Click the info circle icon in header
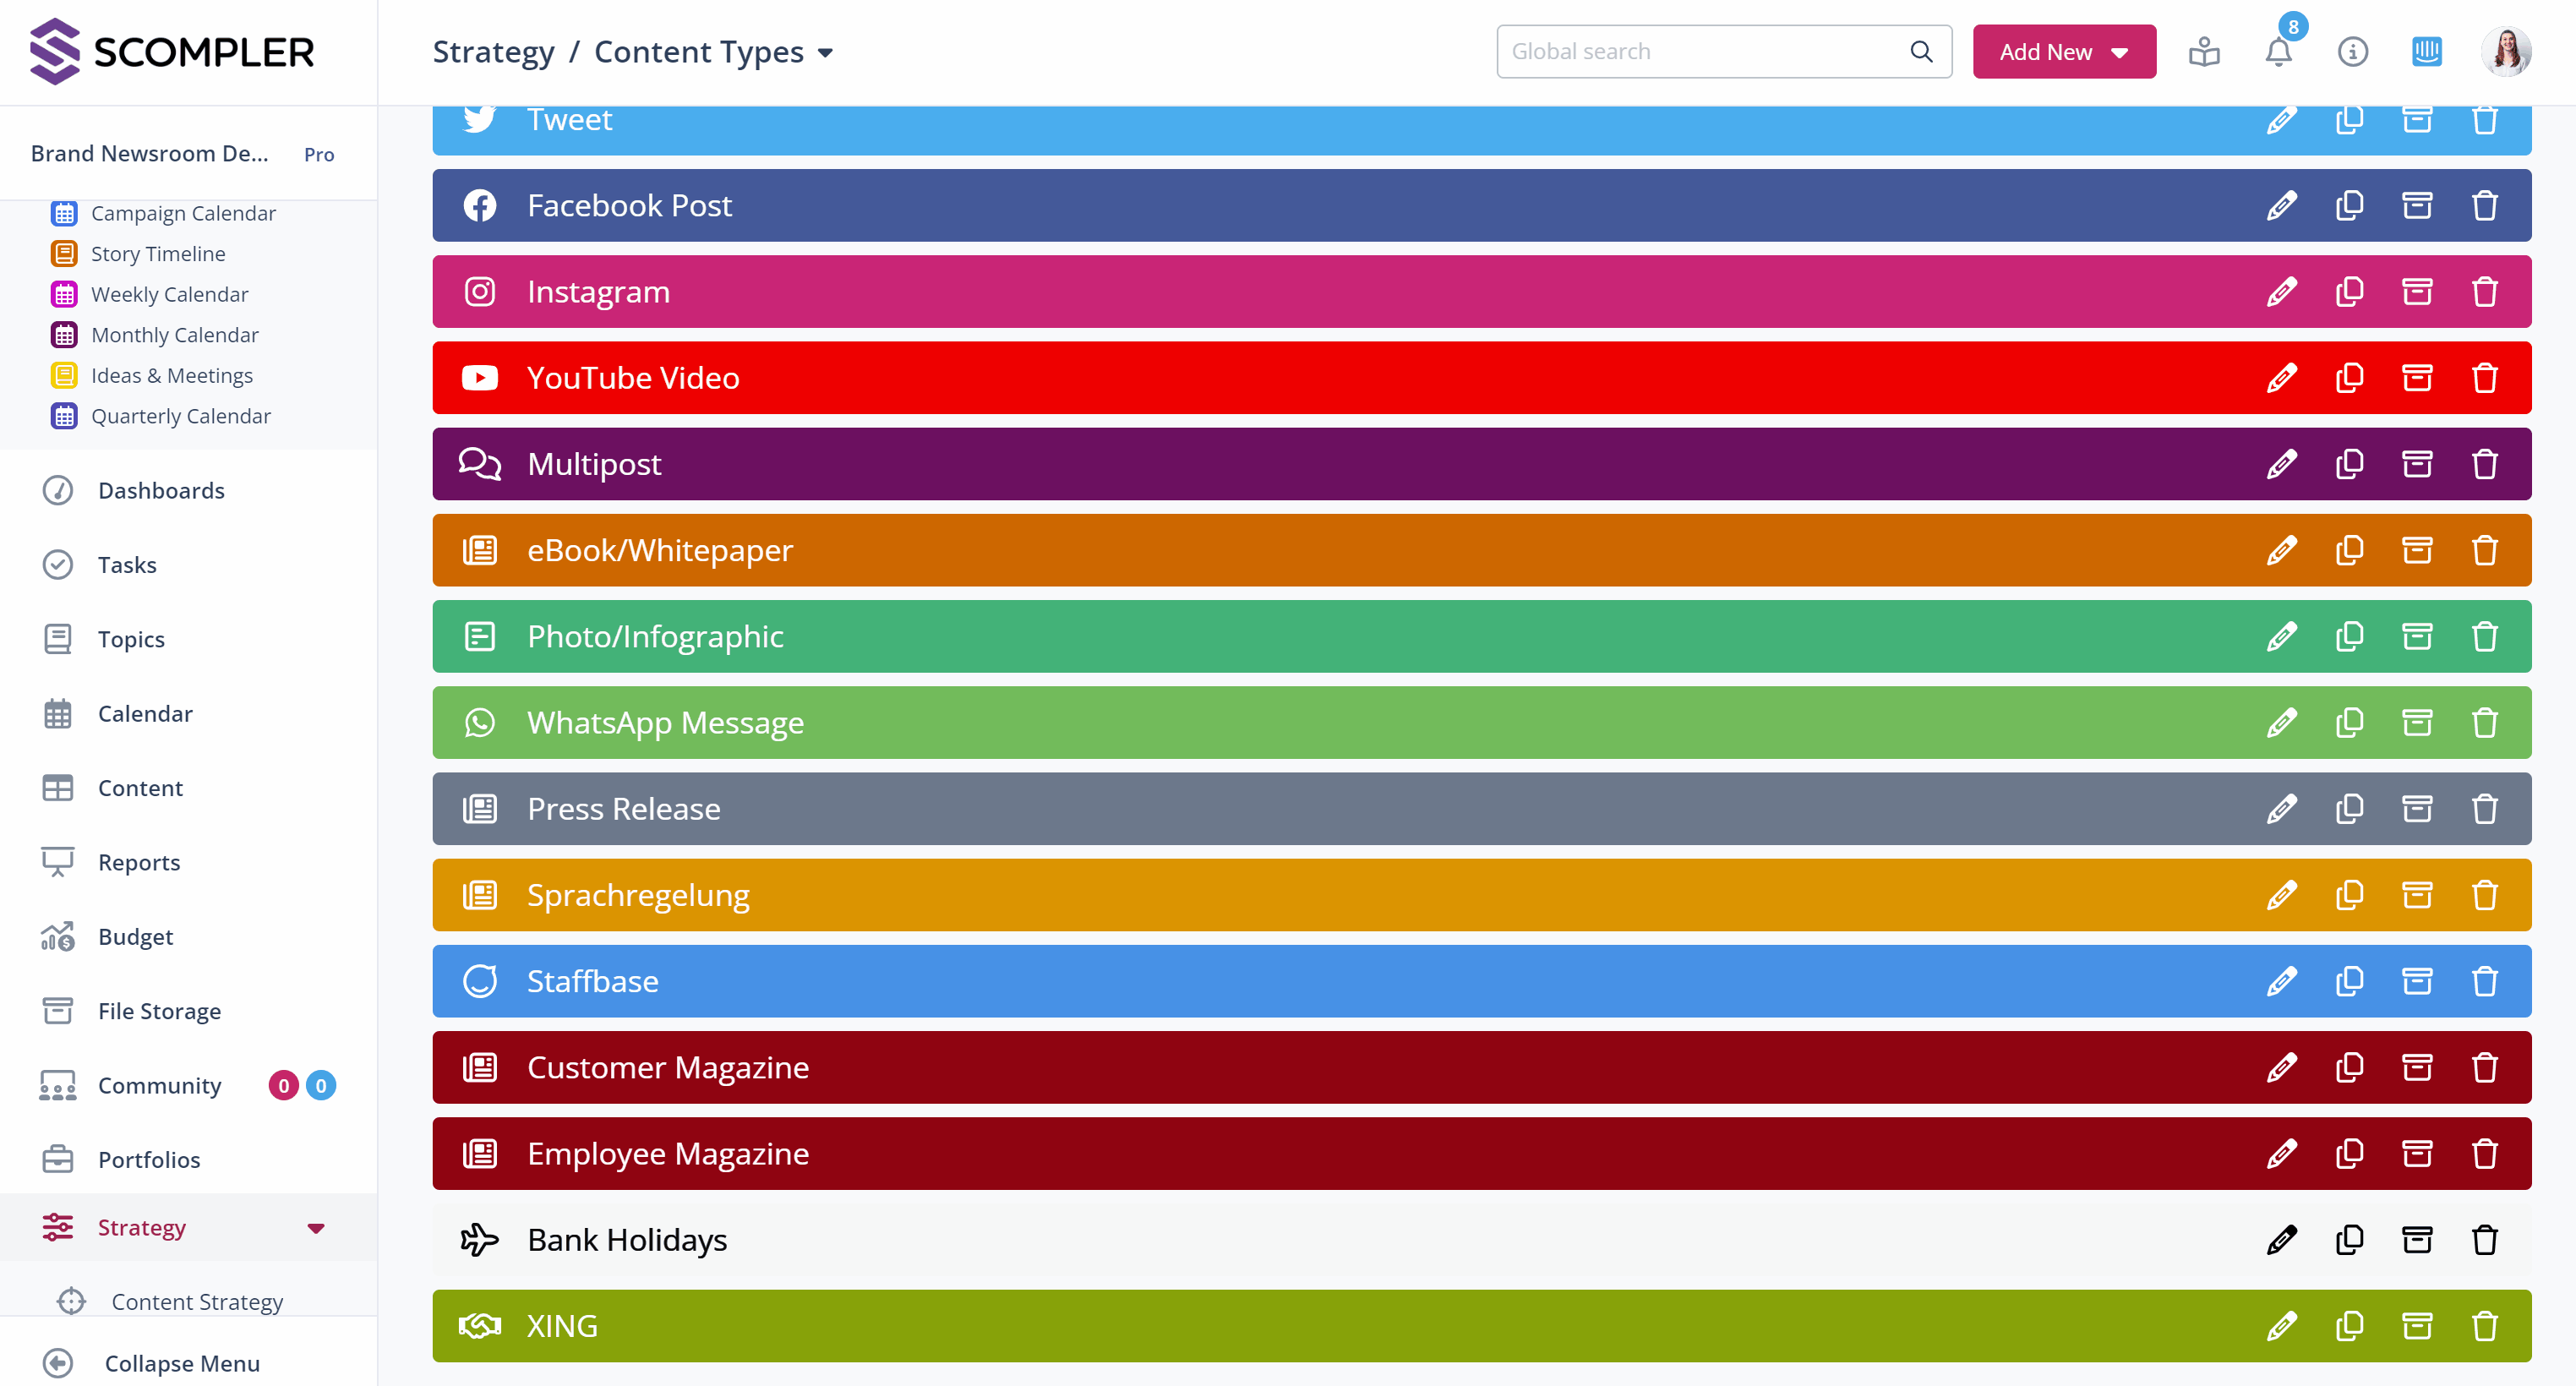 pos(2352,52)
